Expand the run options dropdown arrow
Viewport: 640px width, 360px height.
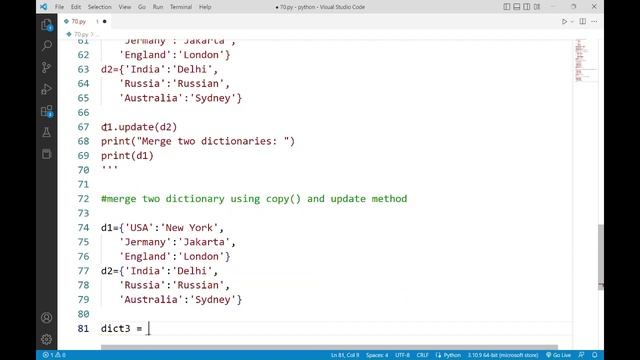click(572, 22)
